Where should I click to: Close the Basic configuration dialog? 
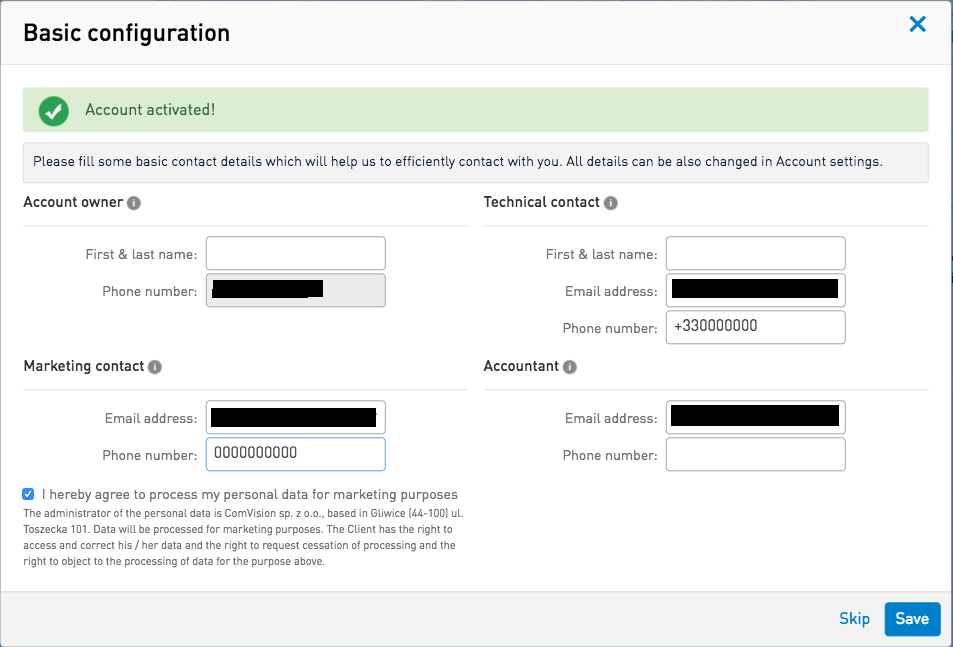917,25
